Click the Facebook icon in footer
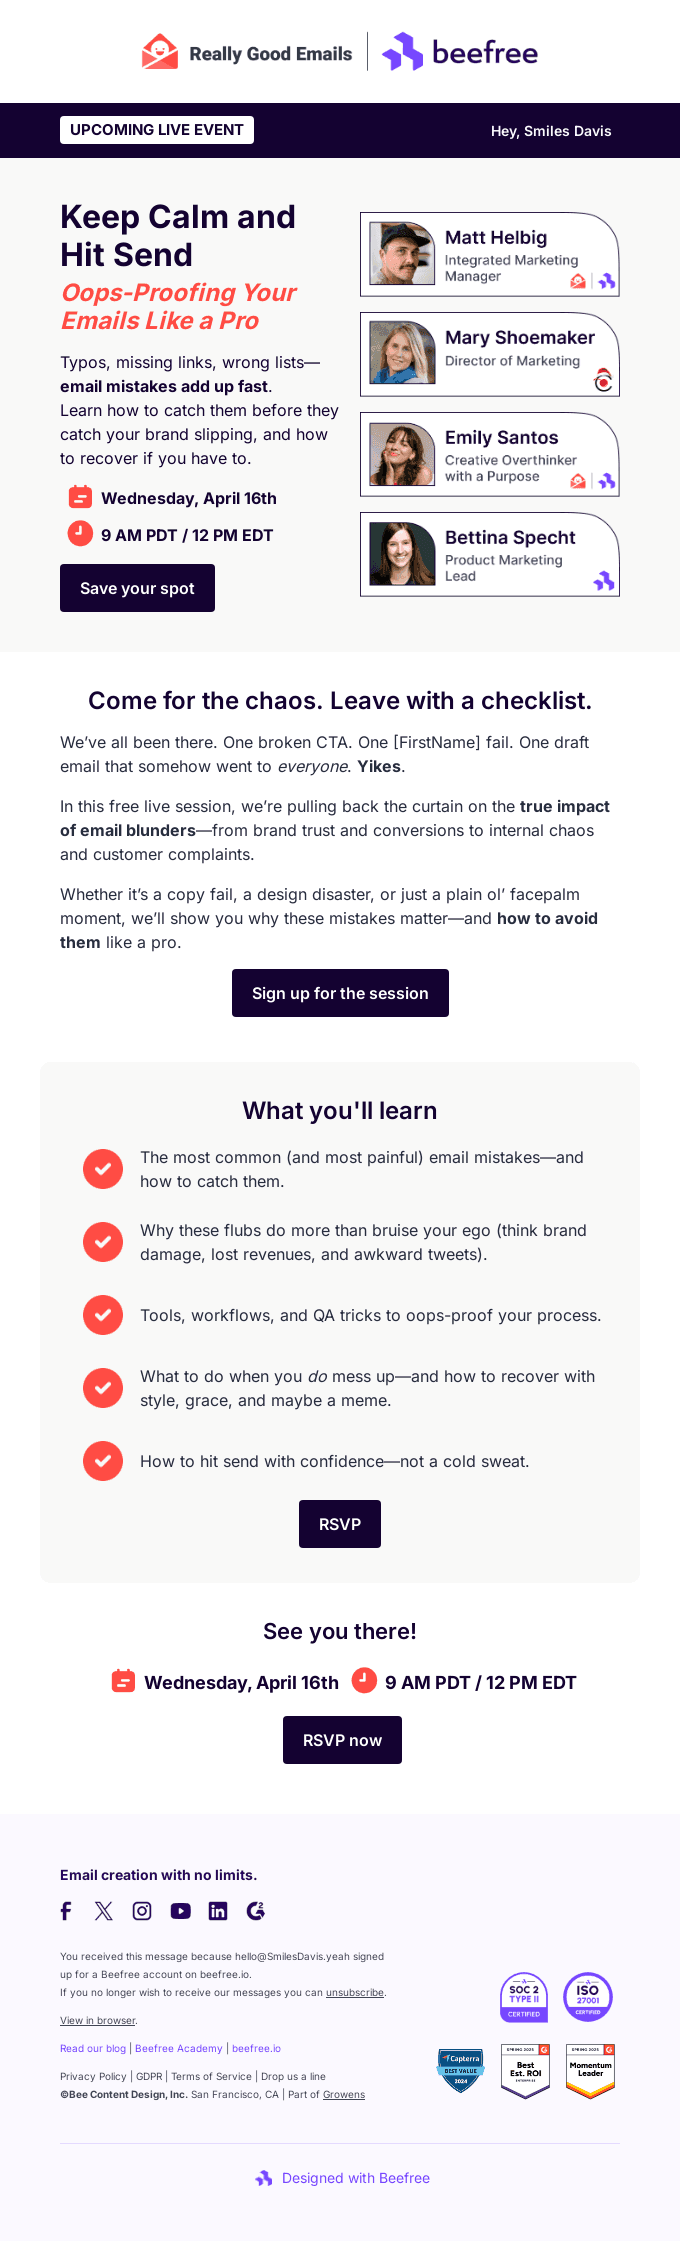The image size is (680, 2241). (66, 1911)
